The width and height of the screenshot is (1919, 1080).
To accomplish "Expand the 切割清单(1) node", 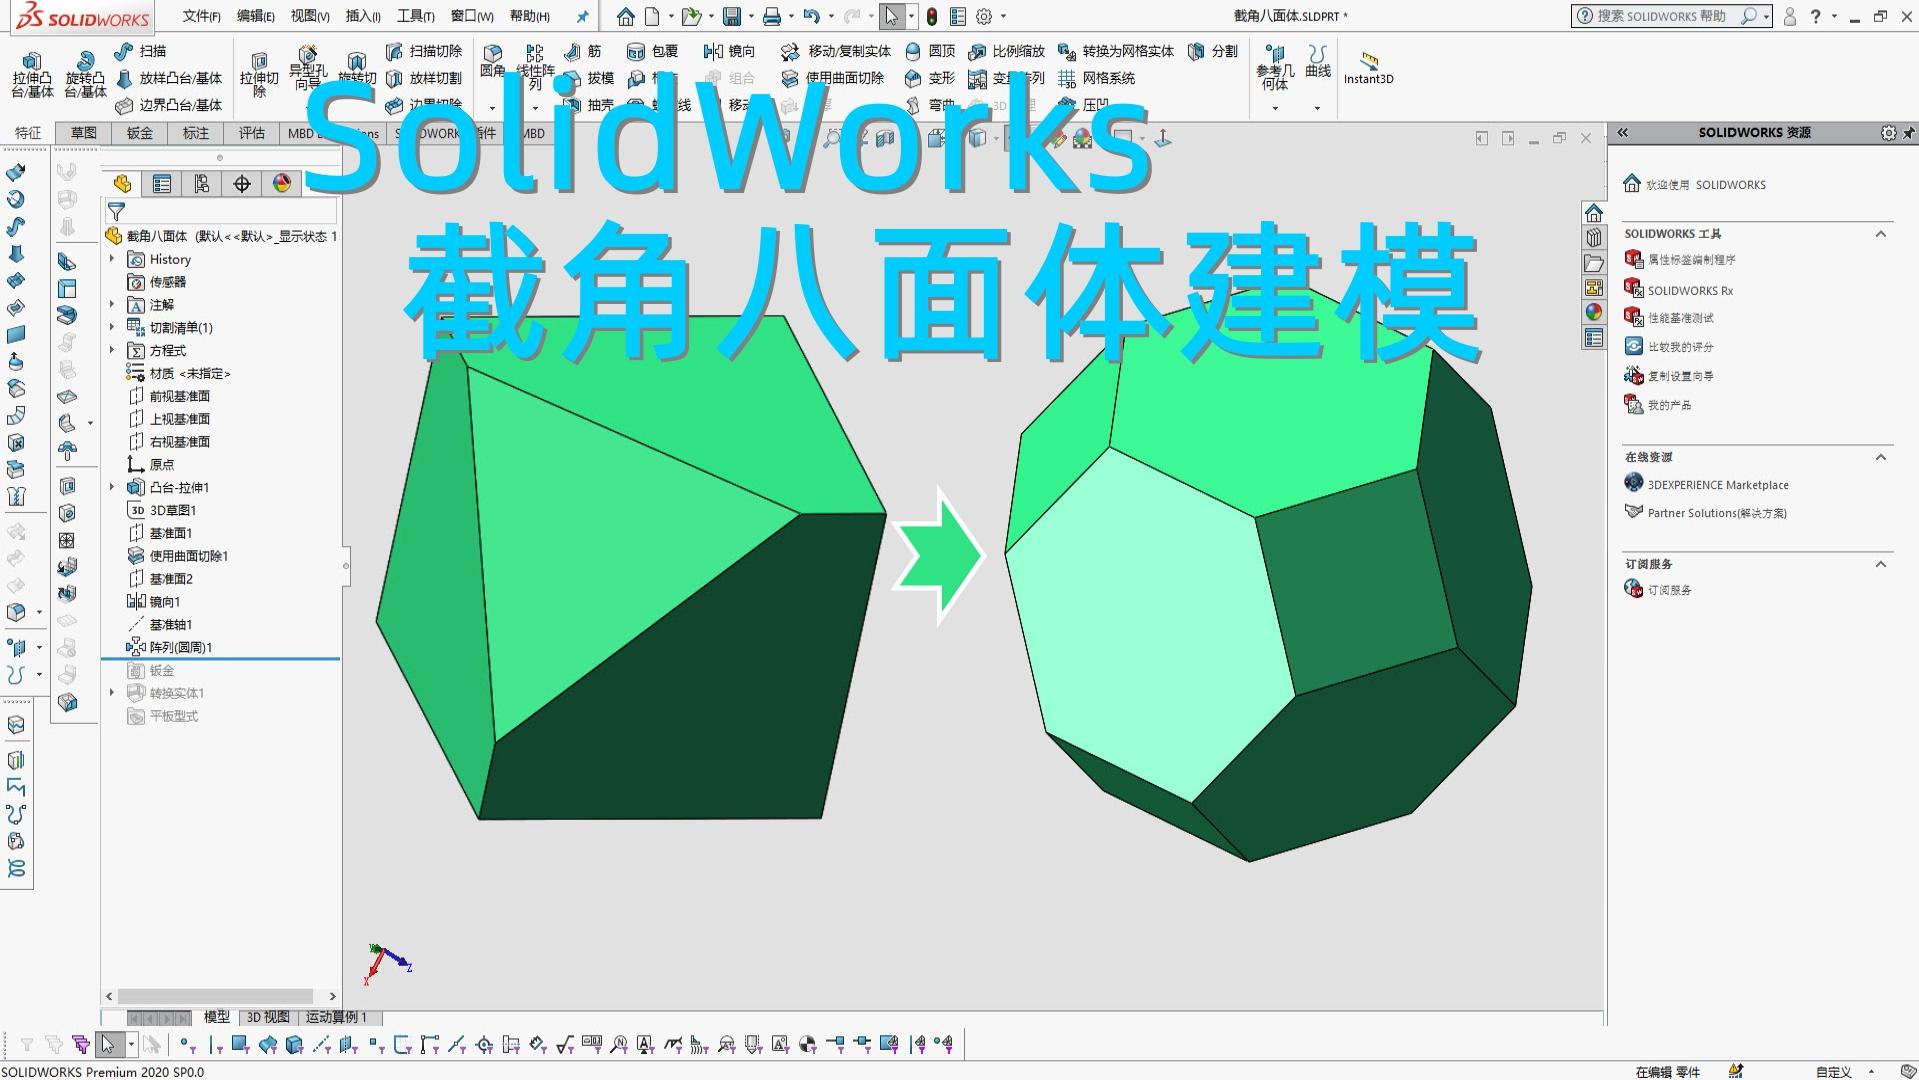I will tap(112, 327).
